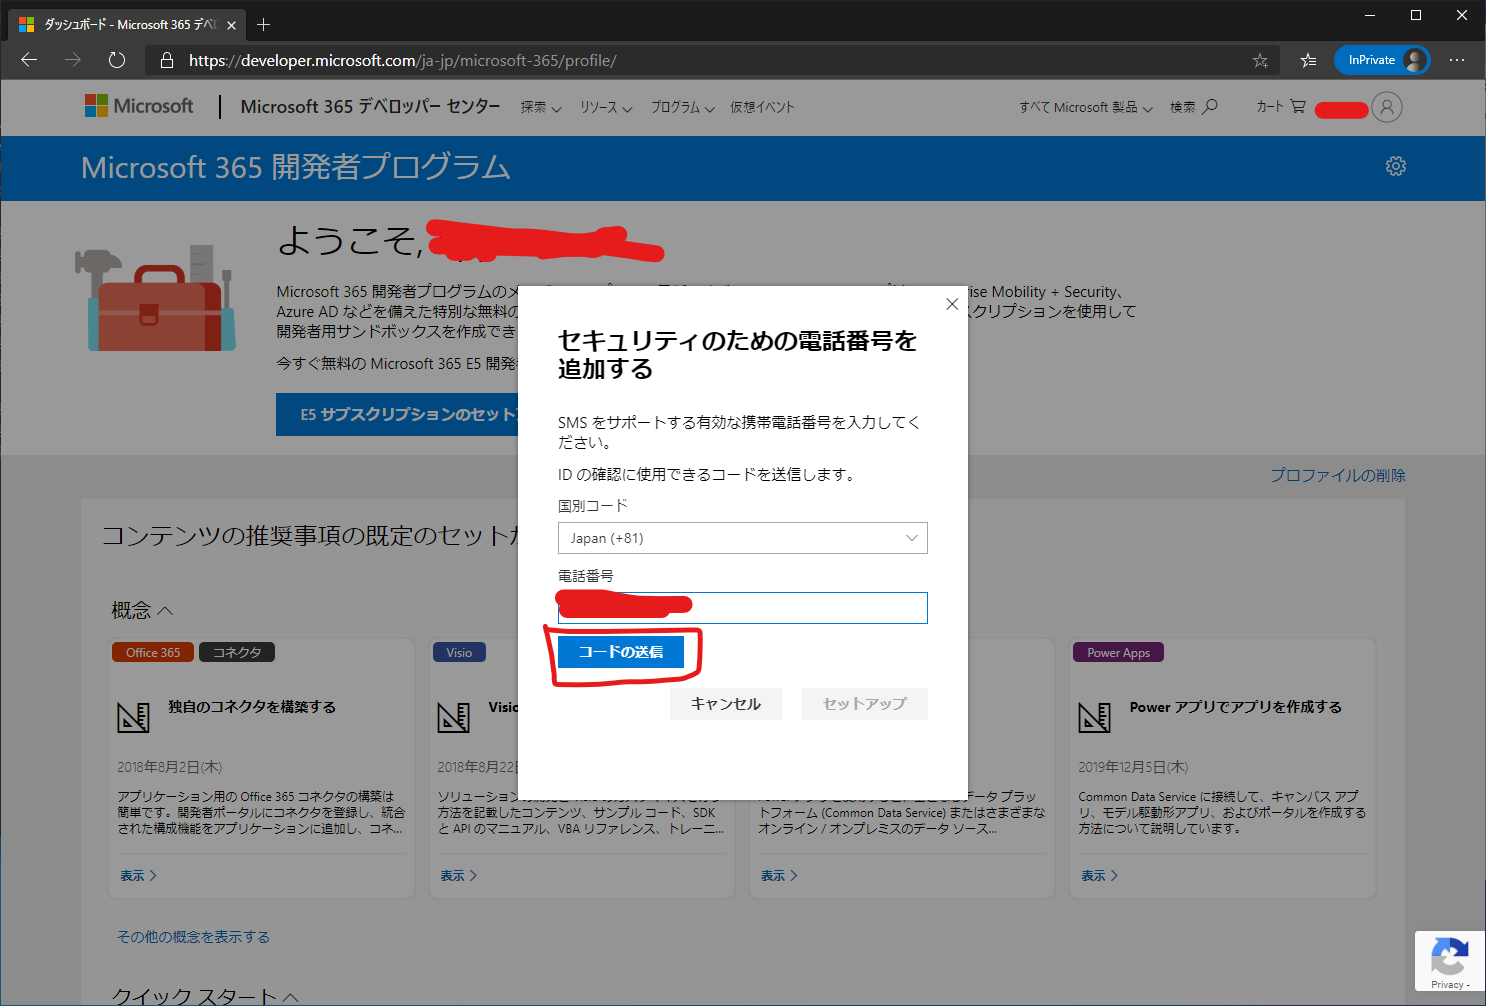Click 表示 link on Power Apps card
Viewport: 1486px width, 1006px height.
coord(1099,876)
